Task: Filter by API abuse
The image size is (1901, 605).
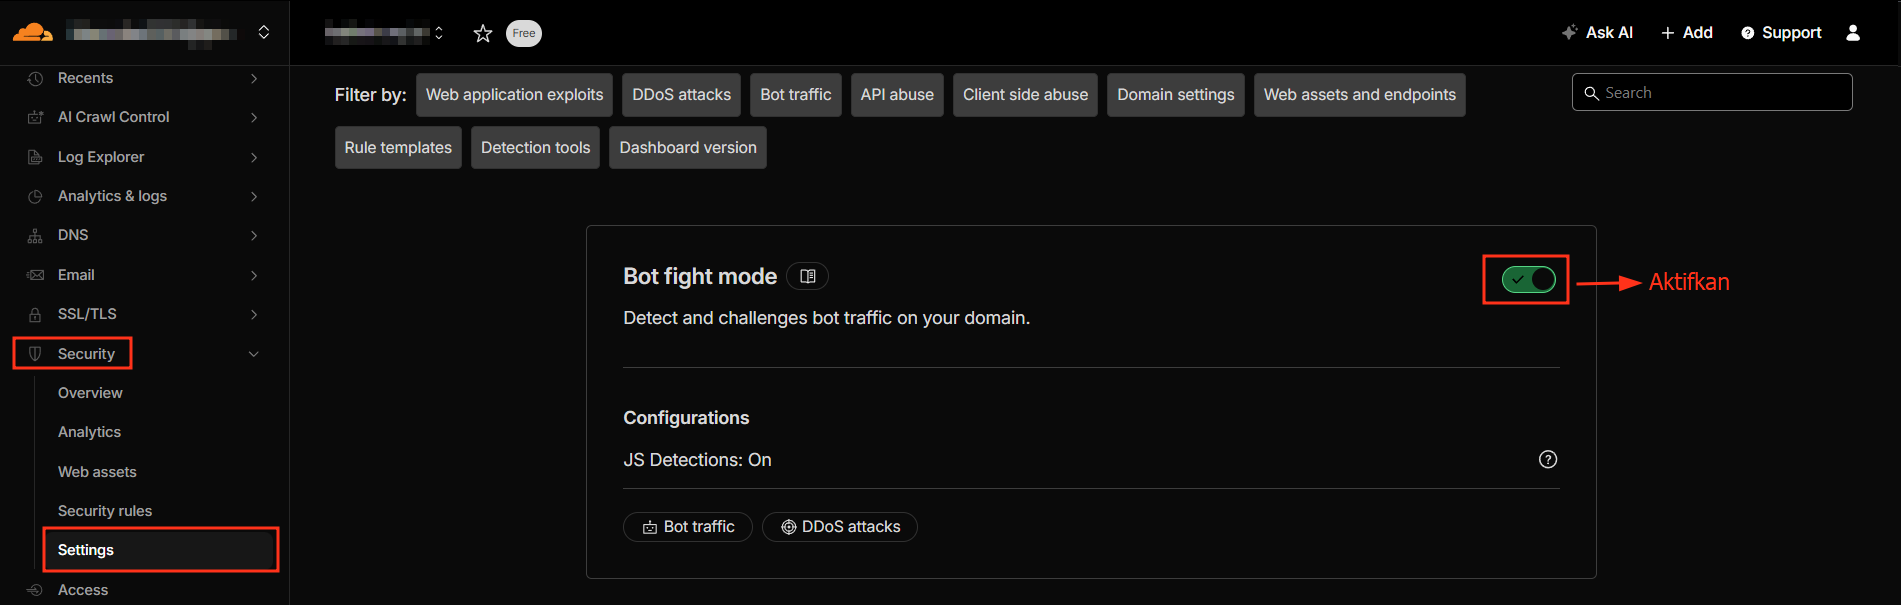Action: 897,95
